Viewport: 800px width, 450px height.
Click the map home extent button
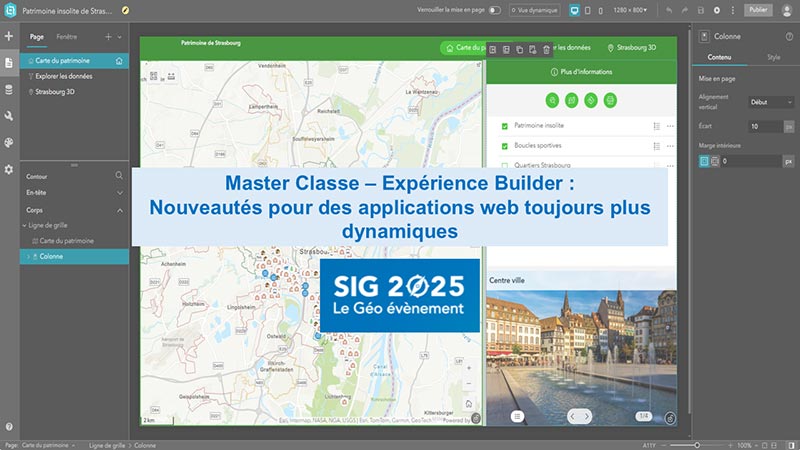click(x=469, y=404)
